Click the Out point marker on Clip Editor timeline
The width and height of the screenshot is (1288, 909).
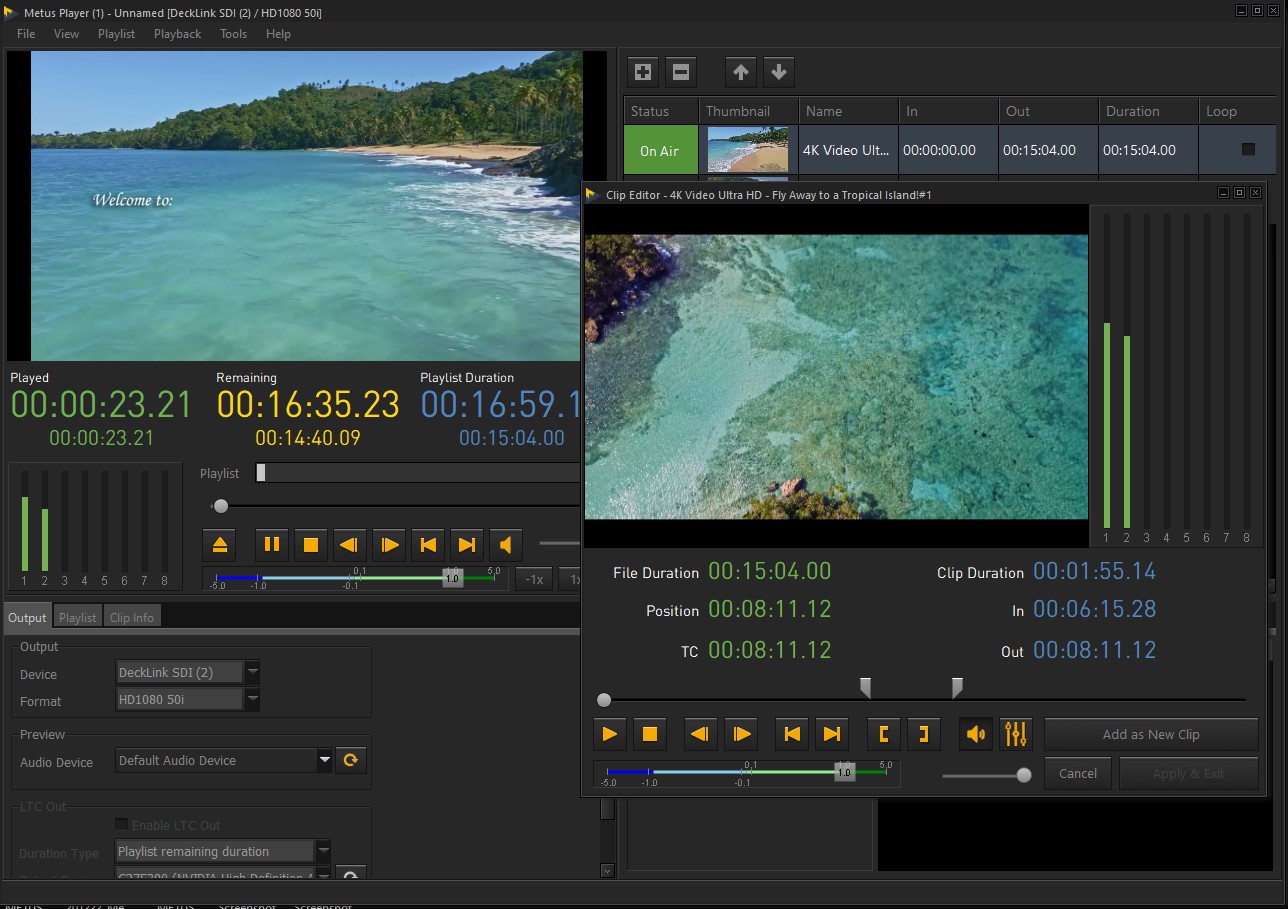point(957,688)
